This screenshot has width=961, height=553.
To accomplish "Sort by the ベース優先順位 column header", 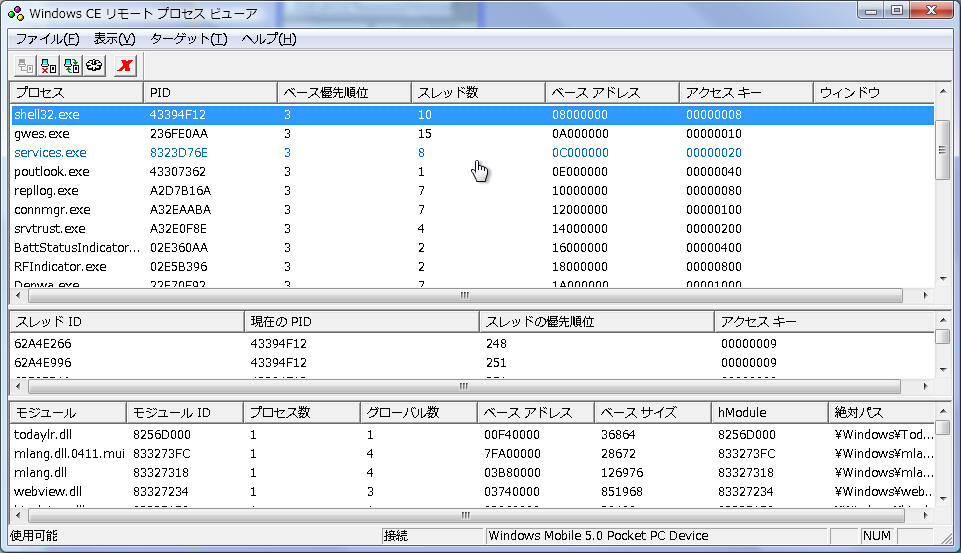I will (344, 93).
